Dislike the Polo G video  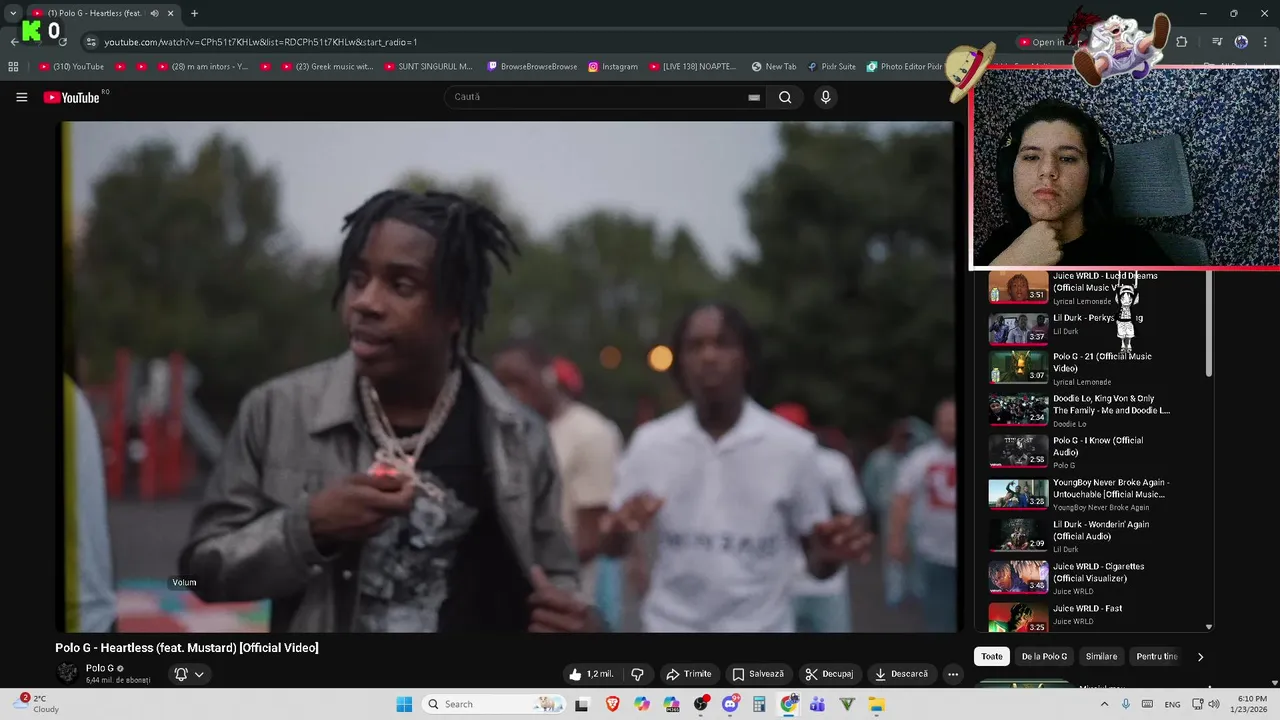[637, 674]
